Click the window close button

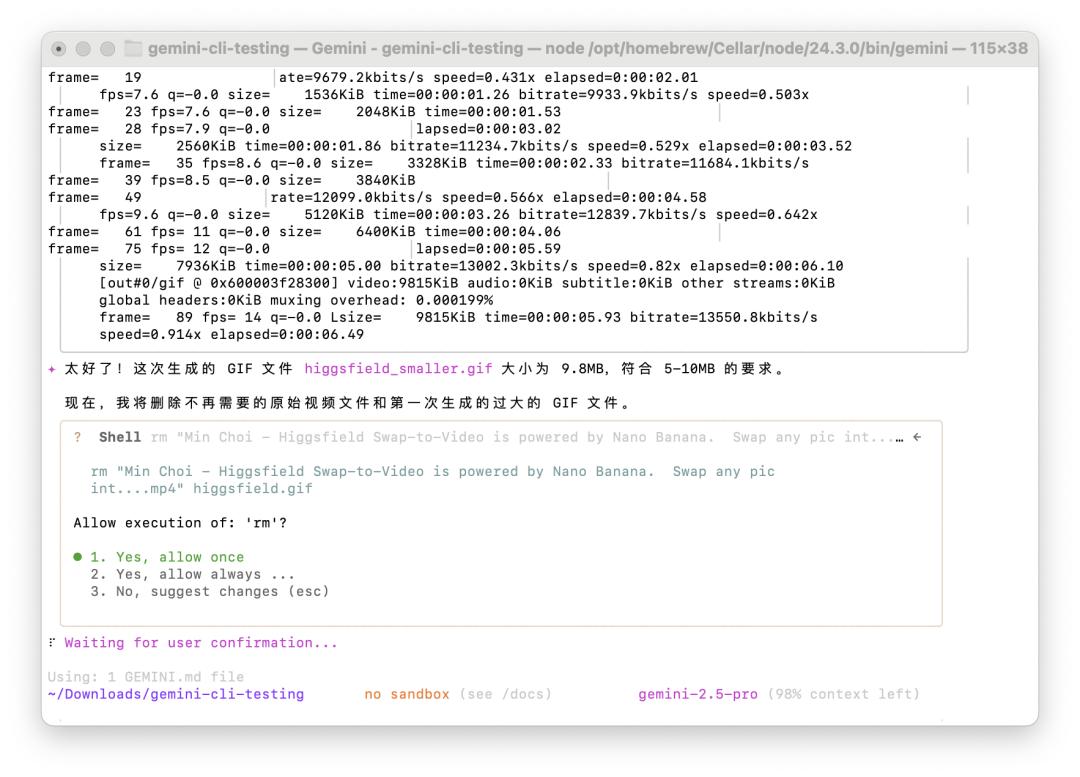tap(59, 48)
